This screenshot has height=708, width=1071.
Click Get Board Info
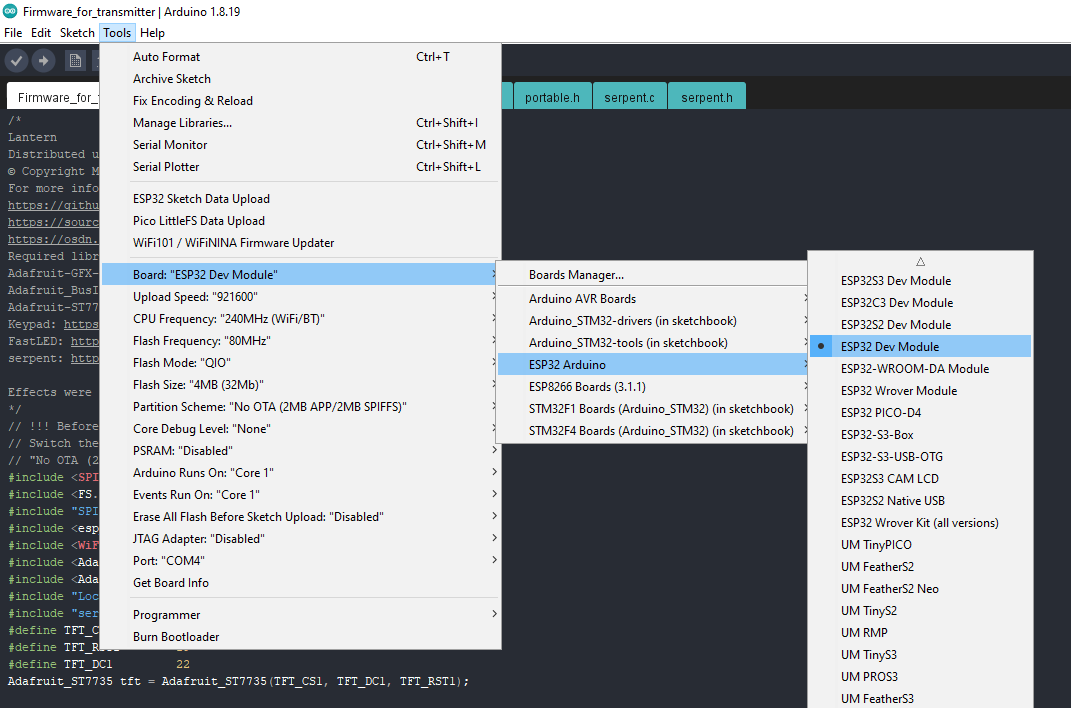click(x=301, y=582)
